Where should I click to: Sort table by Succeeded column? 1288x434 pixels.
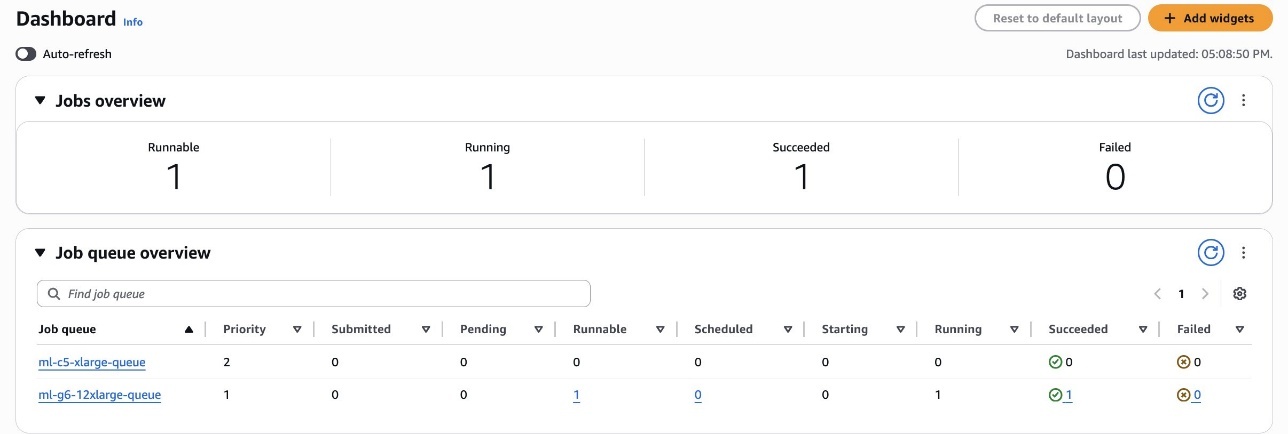click(x=1142, y=329)
